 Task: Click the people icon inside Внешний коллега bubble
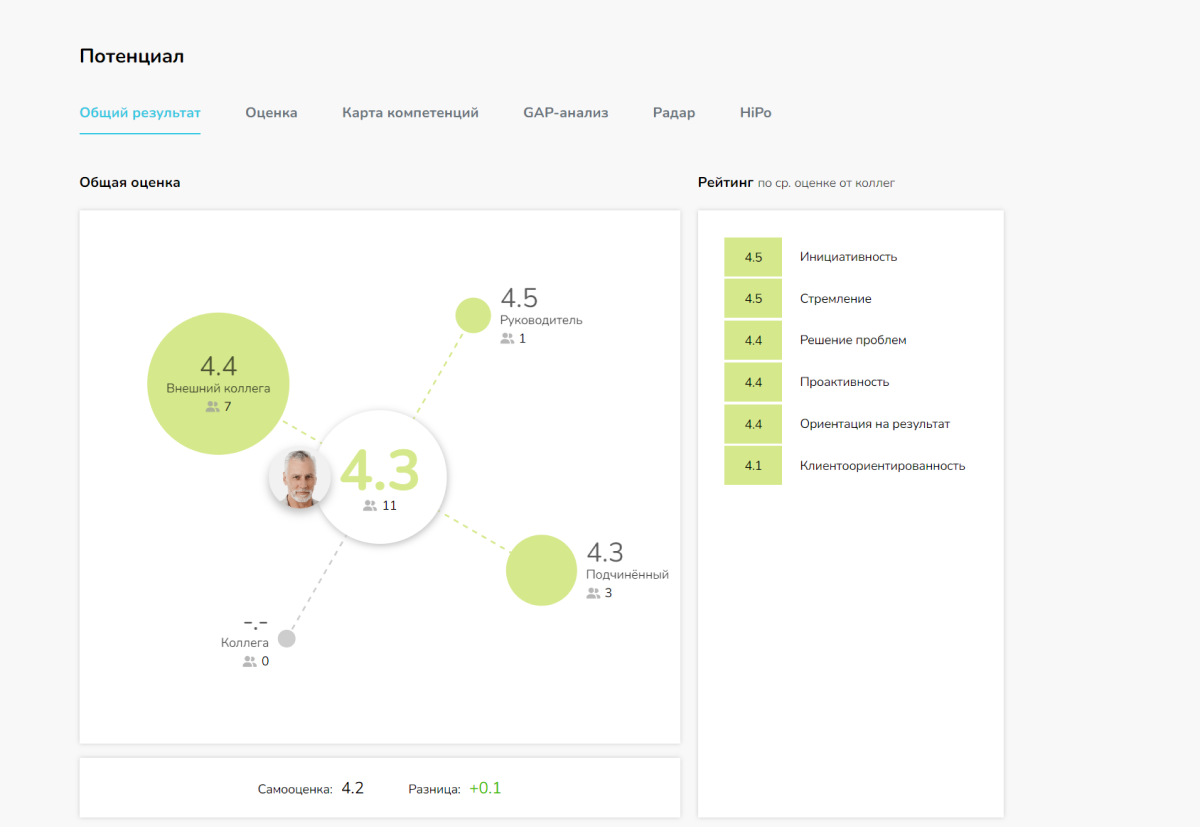pos(212,407)
